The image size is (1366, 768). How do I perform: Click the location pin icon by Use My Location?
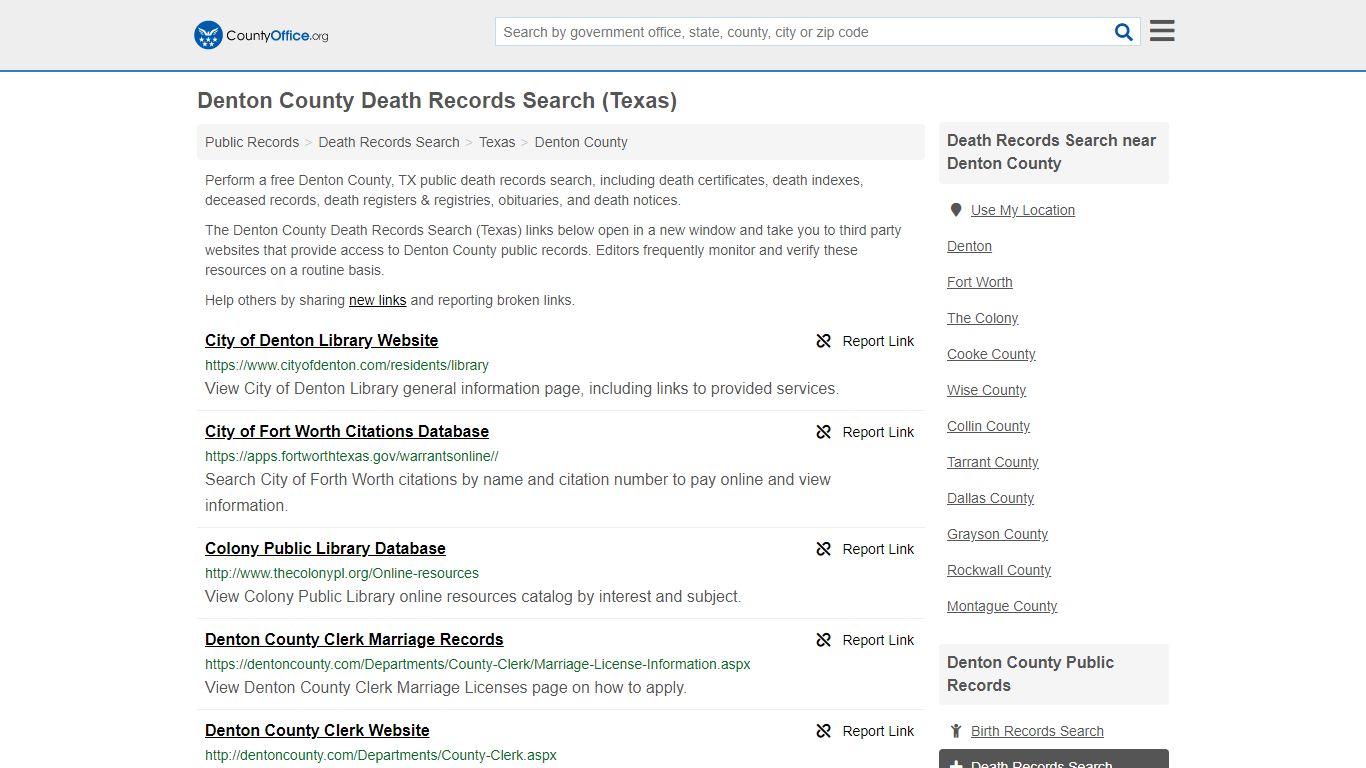coord(956,210)
